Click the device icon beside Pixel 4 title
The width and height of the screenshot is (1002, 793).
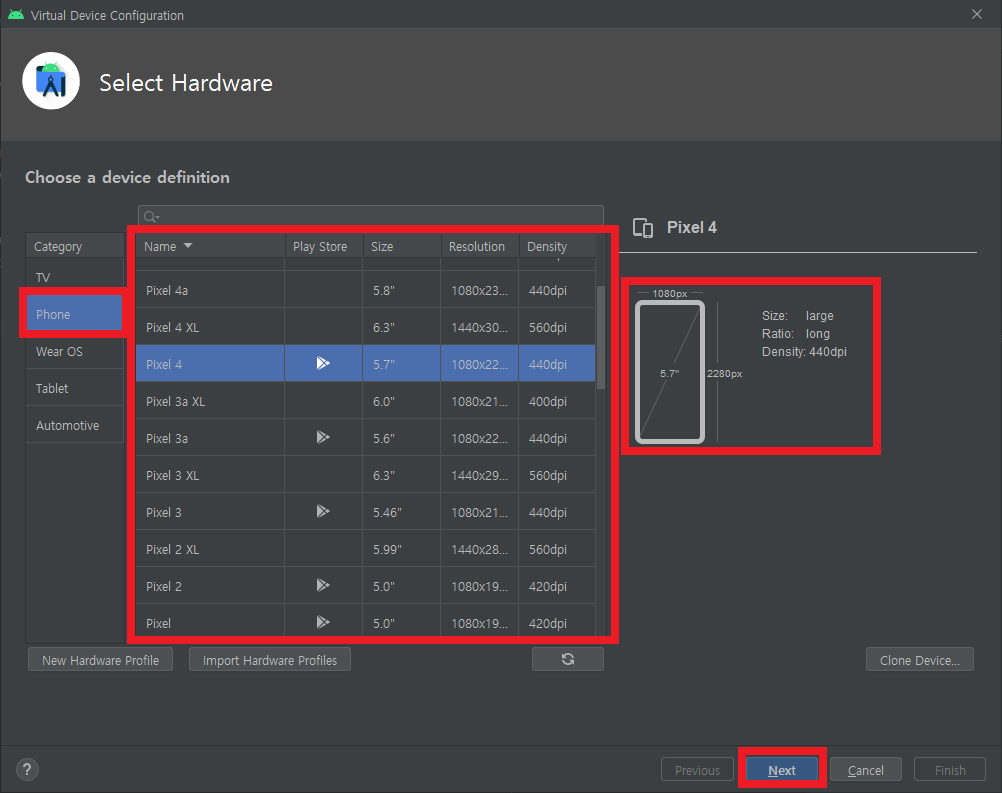tap(643, 227)
